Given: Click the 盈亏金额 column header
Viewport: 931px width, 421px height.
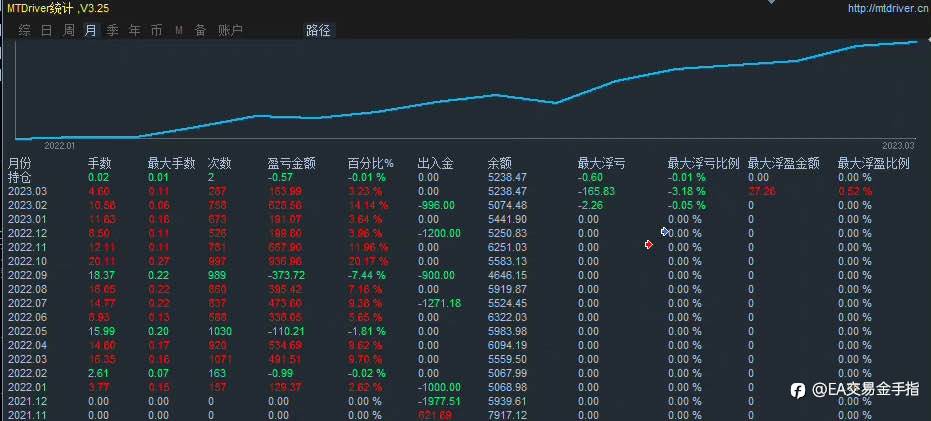Looking at the screenshot, I should tap(292, 163).
